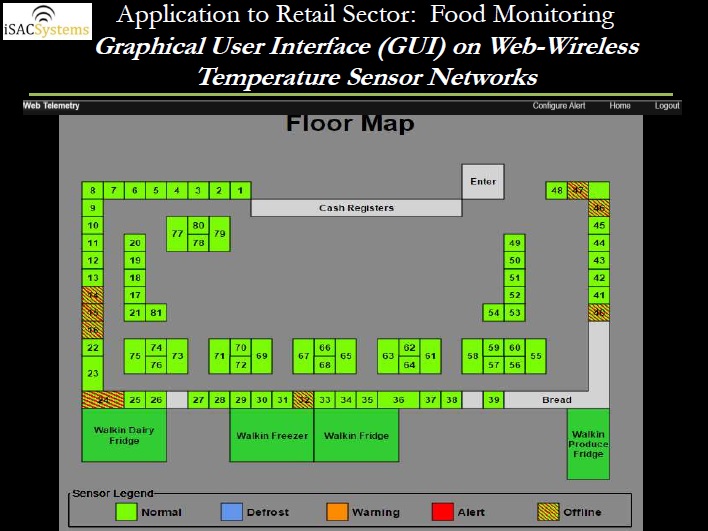Click the Cash Registers area

point(356,208)
